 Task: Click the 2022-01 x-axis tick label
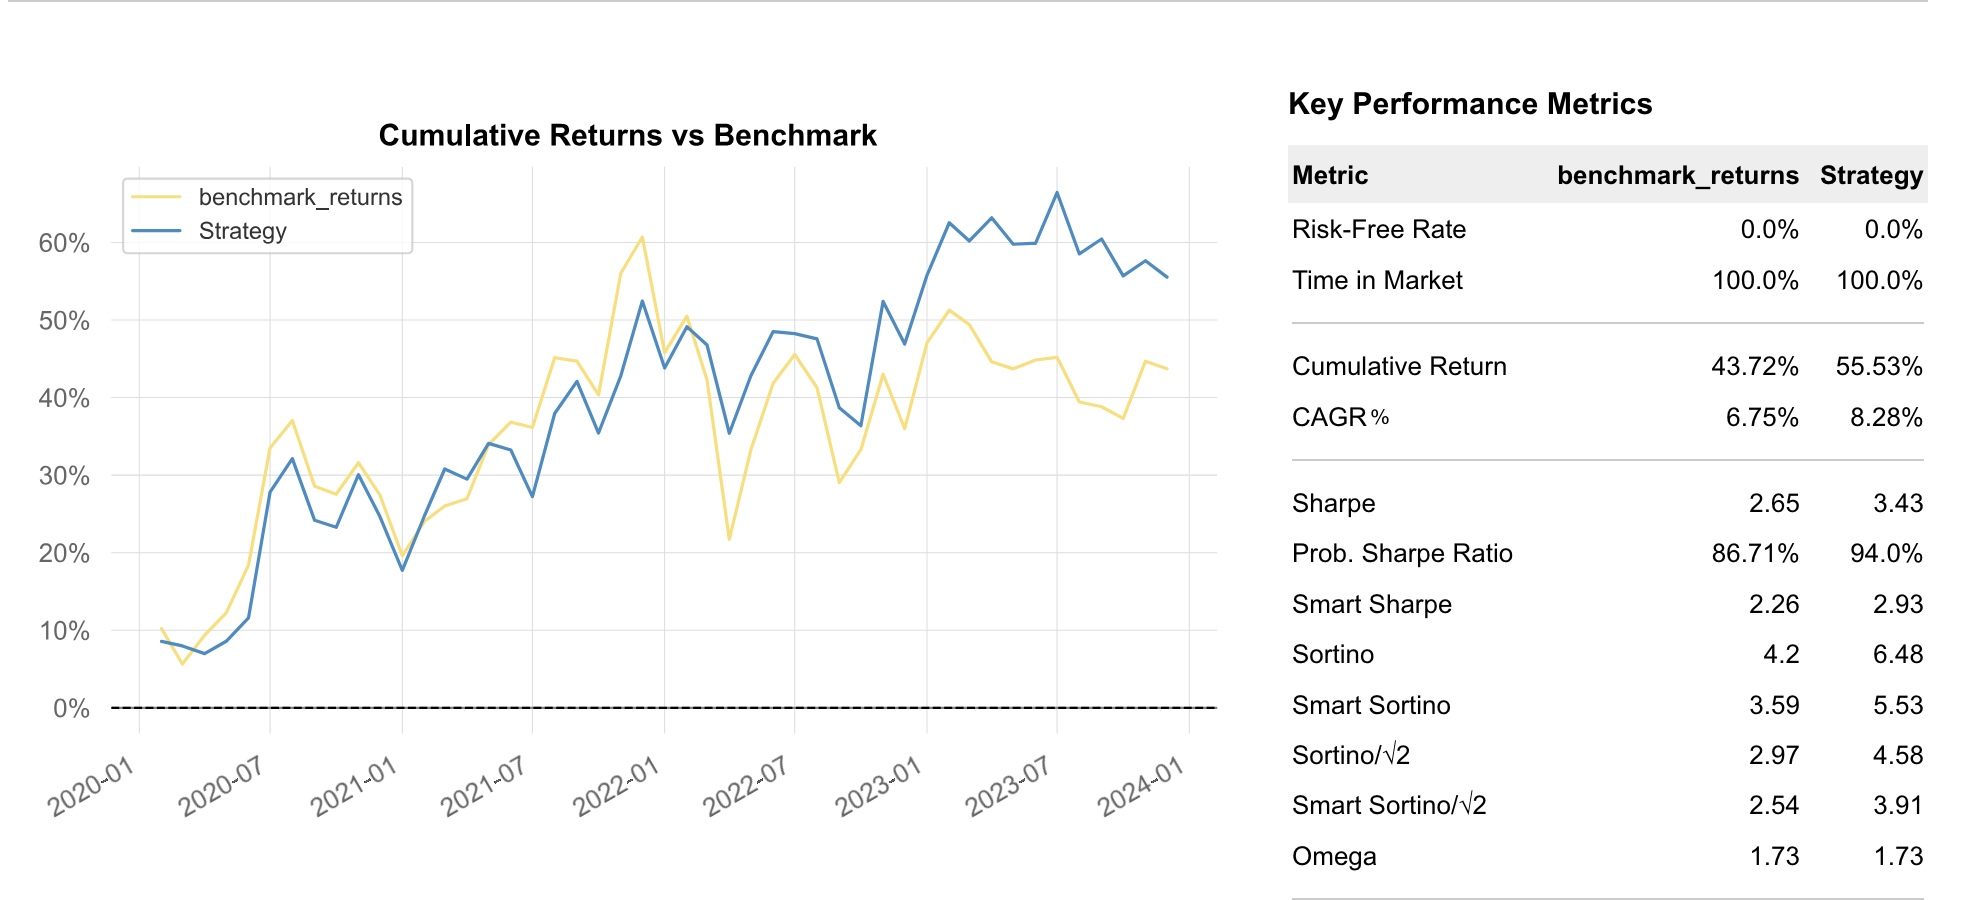[615, 787]
